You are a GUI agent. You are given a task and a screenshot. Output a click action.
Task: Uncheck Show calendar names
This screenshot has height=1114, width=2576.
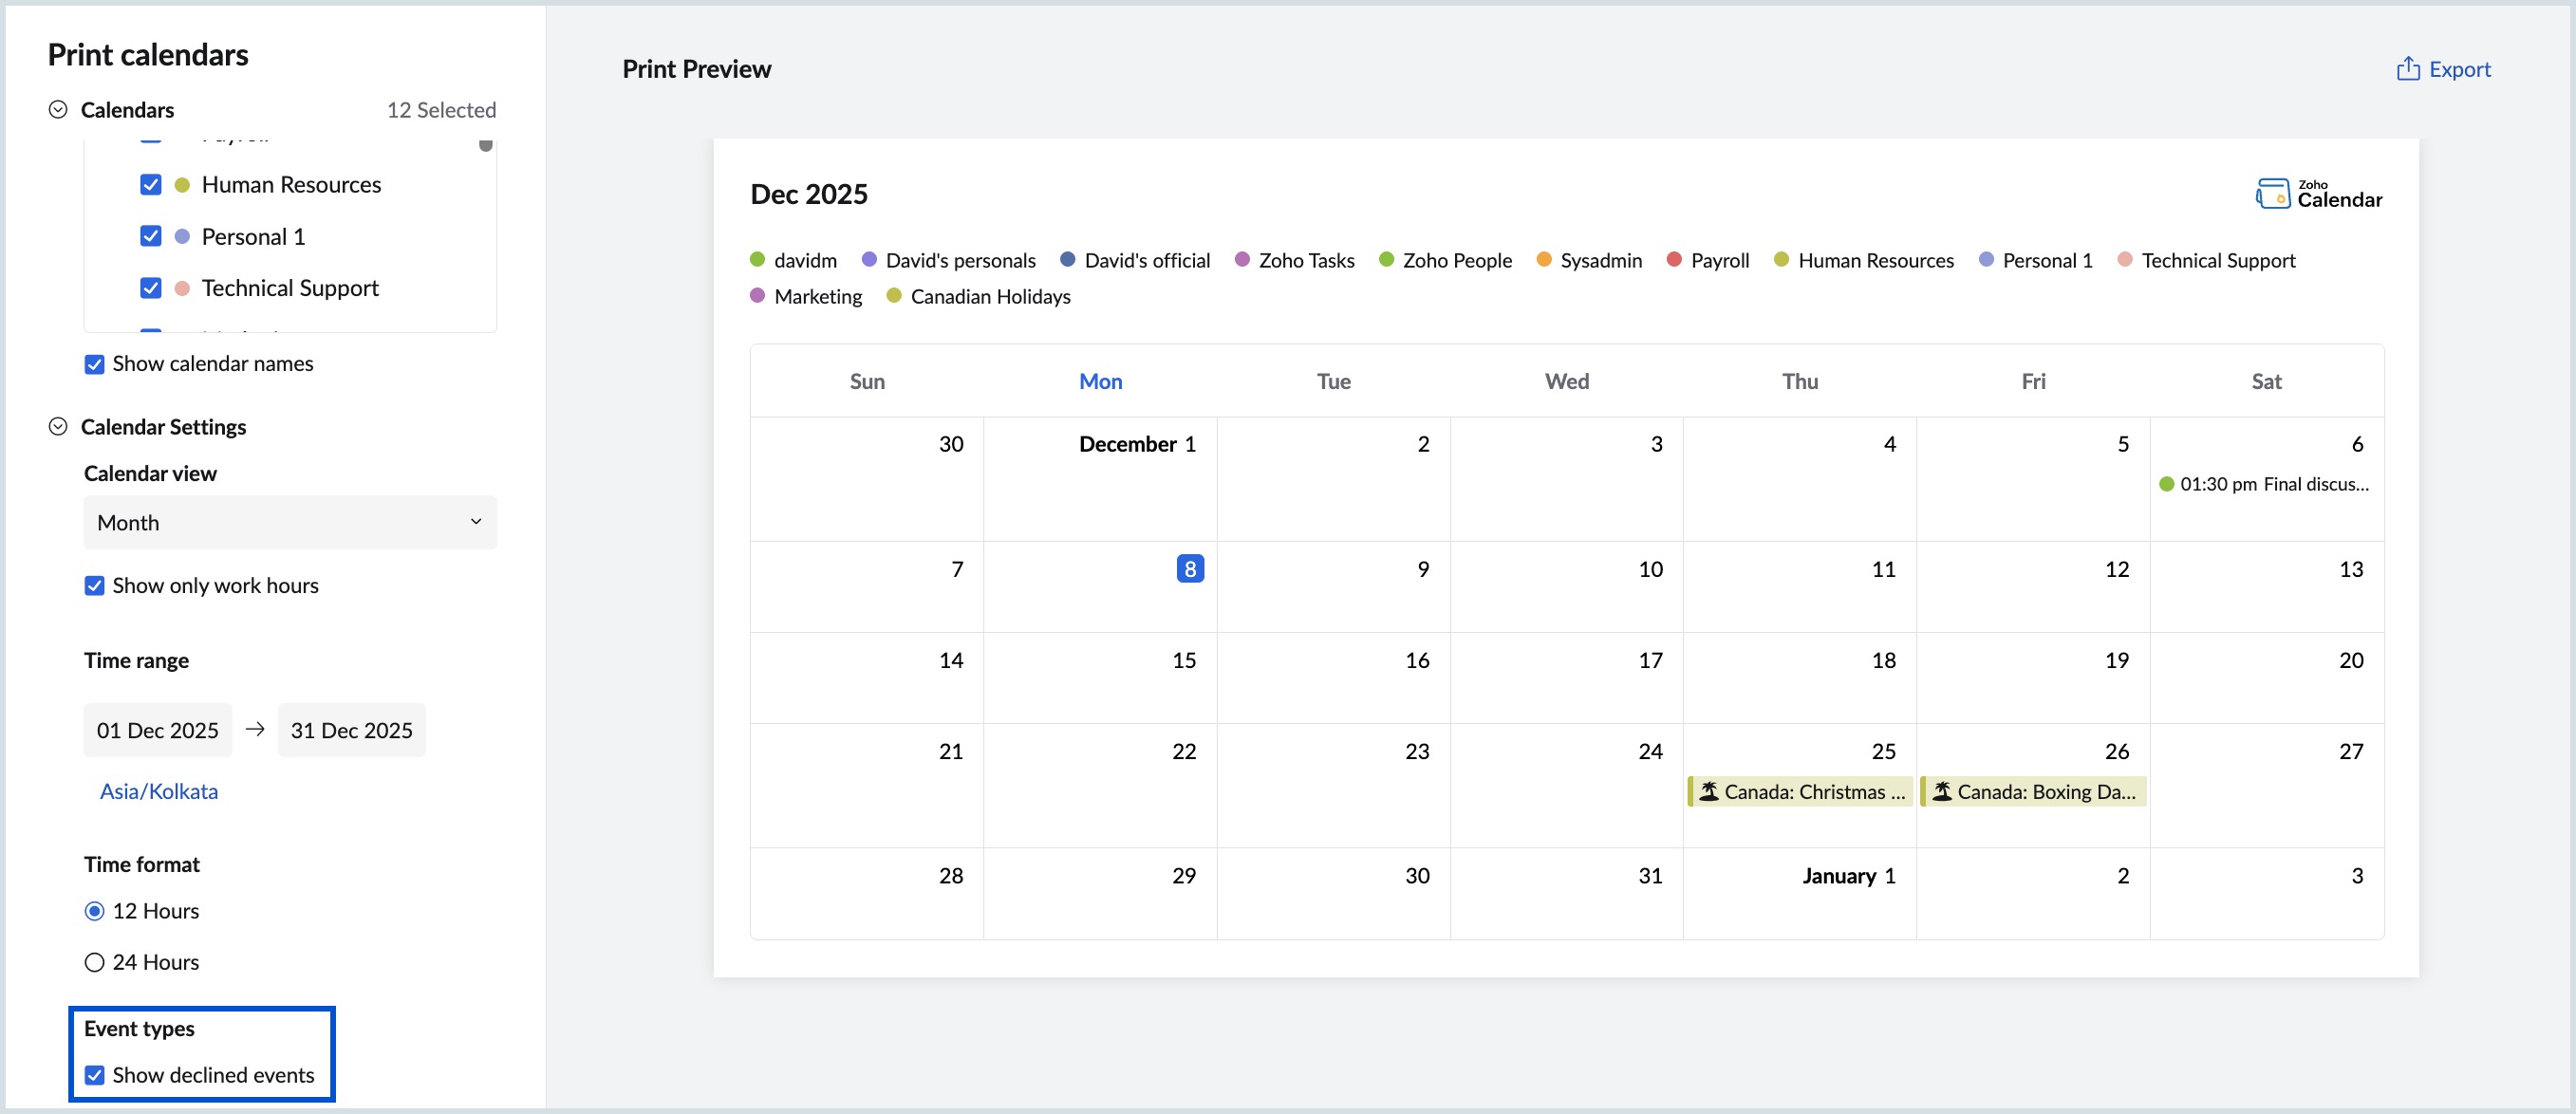[x=94, y=364]
